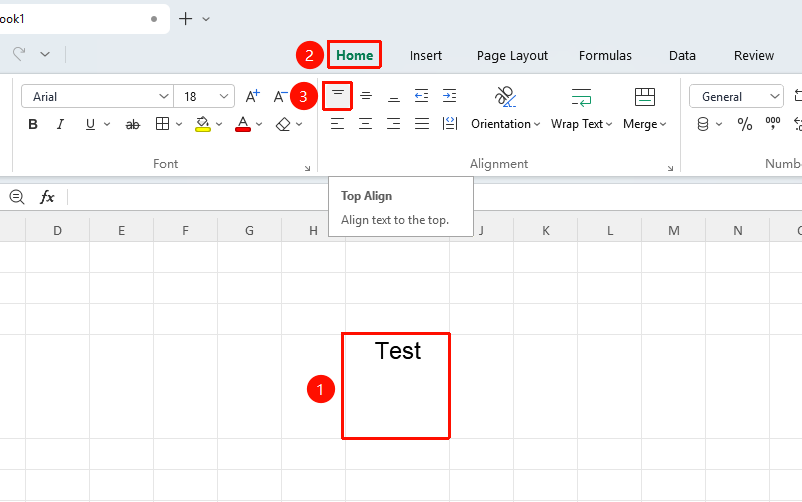802x502 pixels.
Task: Click the Redo arrow icon
Action: (x=19, y=53)
